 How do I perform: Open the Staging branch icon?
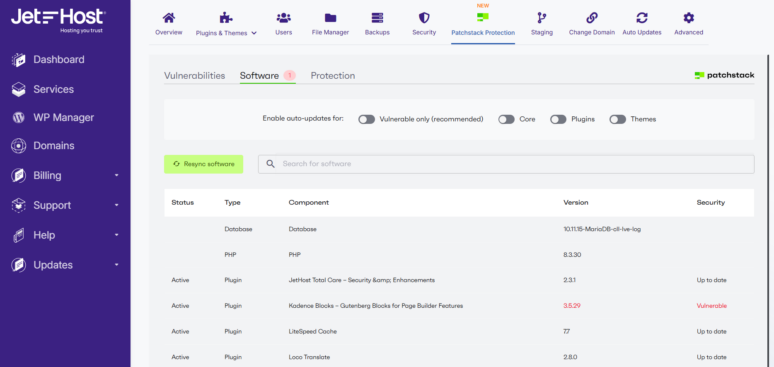(x=542, y=18)
